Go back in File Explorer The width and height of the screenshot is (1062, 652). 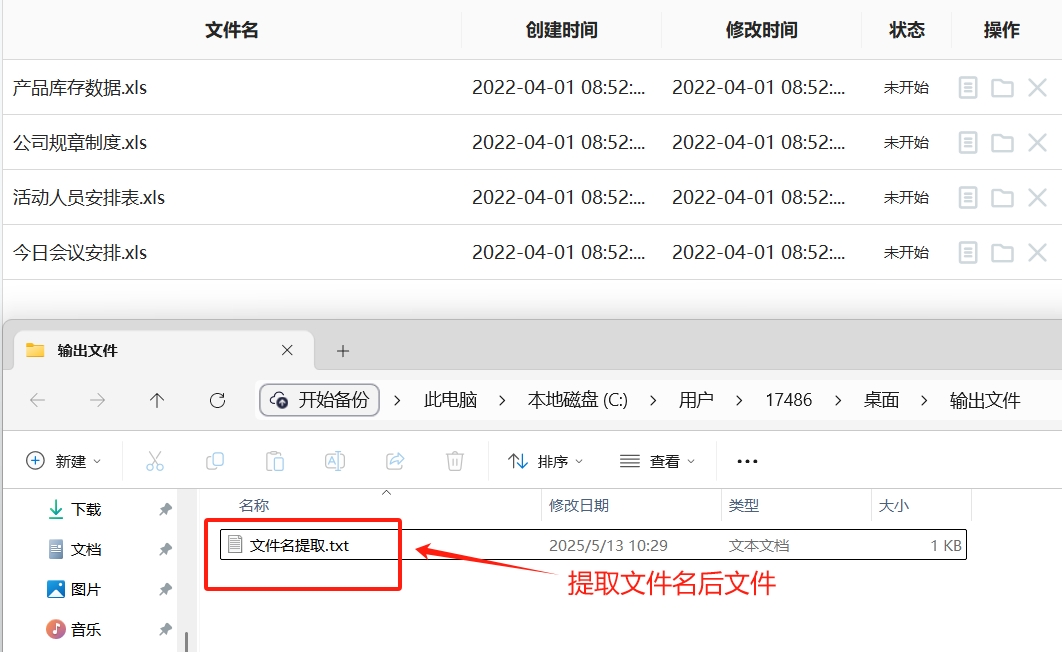(x=38, y=400)
